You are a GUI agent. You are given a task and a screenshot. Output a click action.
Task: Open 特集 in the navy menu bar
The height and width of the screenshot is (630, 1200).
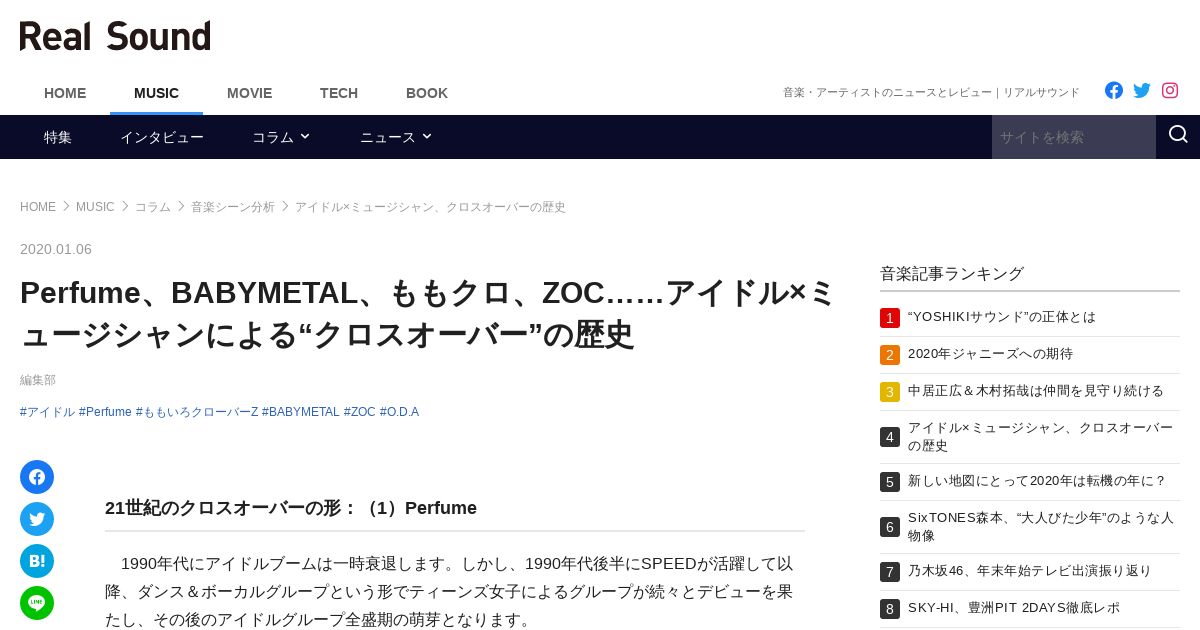[x=58, y=137]
